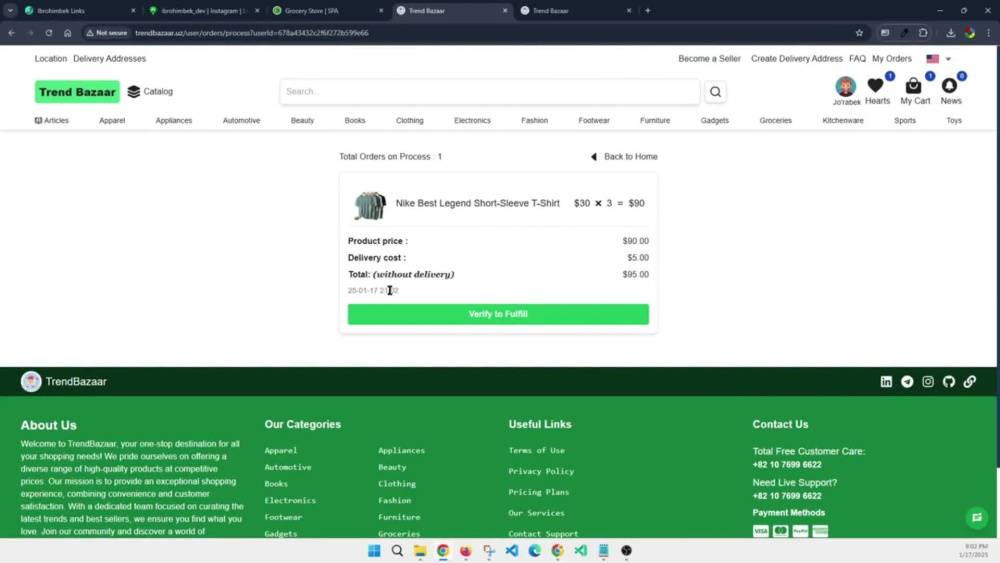Select the Toys category

click(953, 121)
